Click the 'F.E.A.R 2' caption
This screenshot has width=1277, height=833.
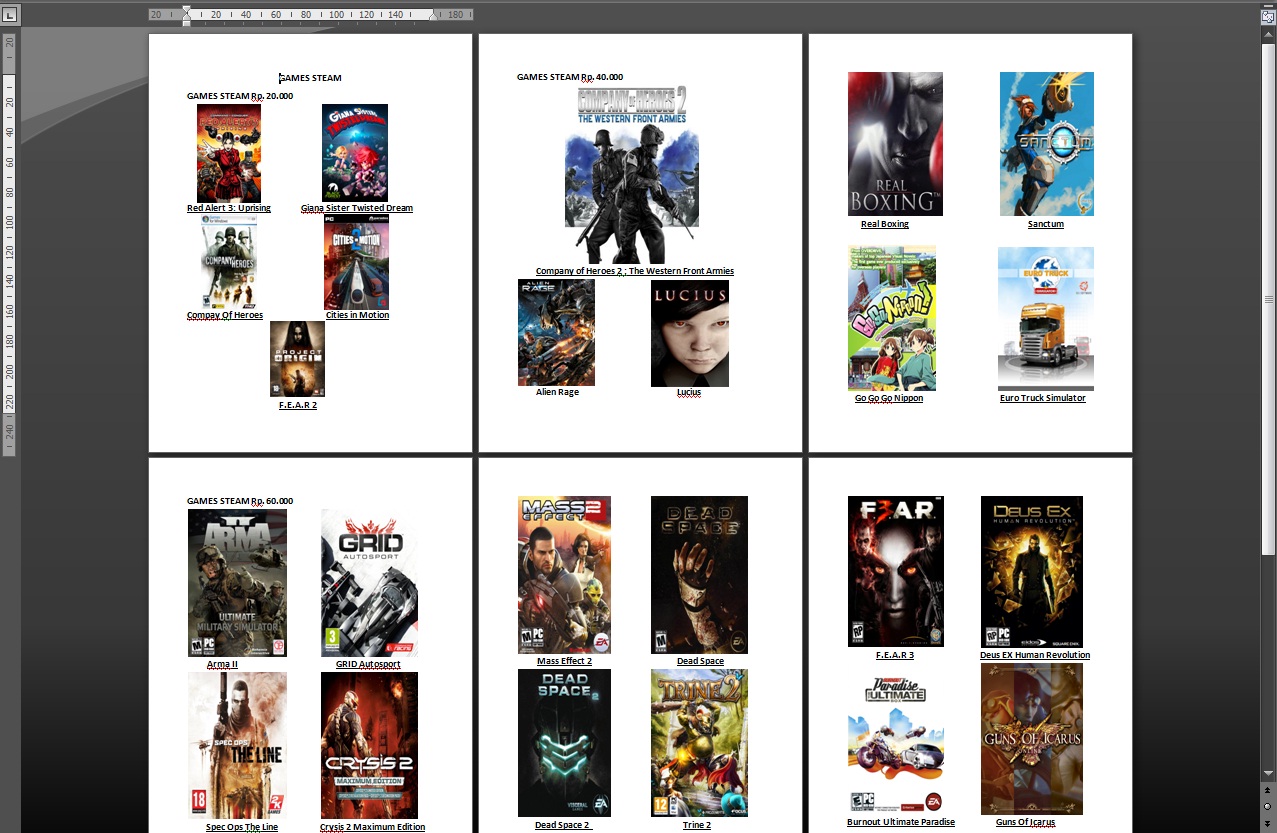coord(298,405)
